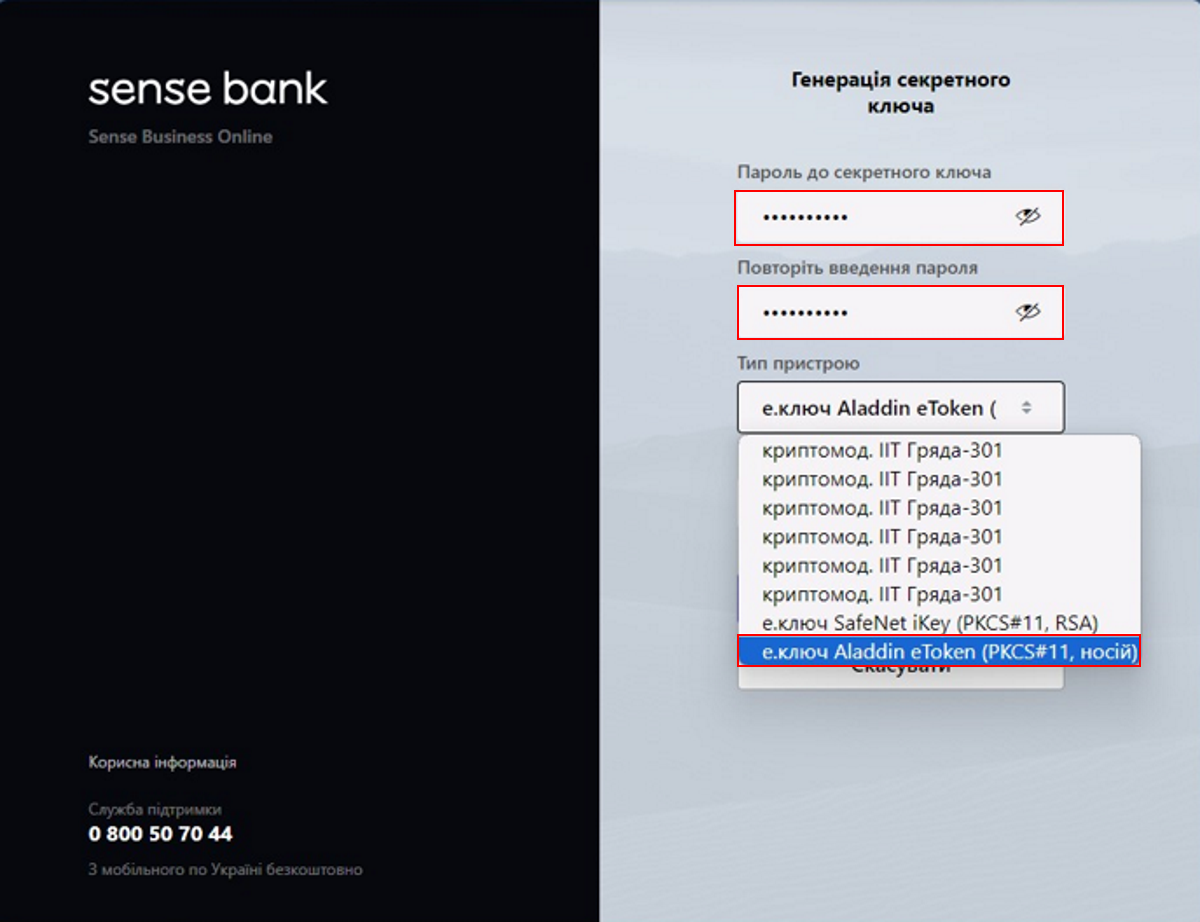Screen dimensions: 1200x922
Task: Click the 'Служба підтримки' label
Action: (155, 810)
